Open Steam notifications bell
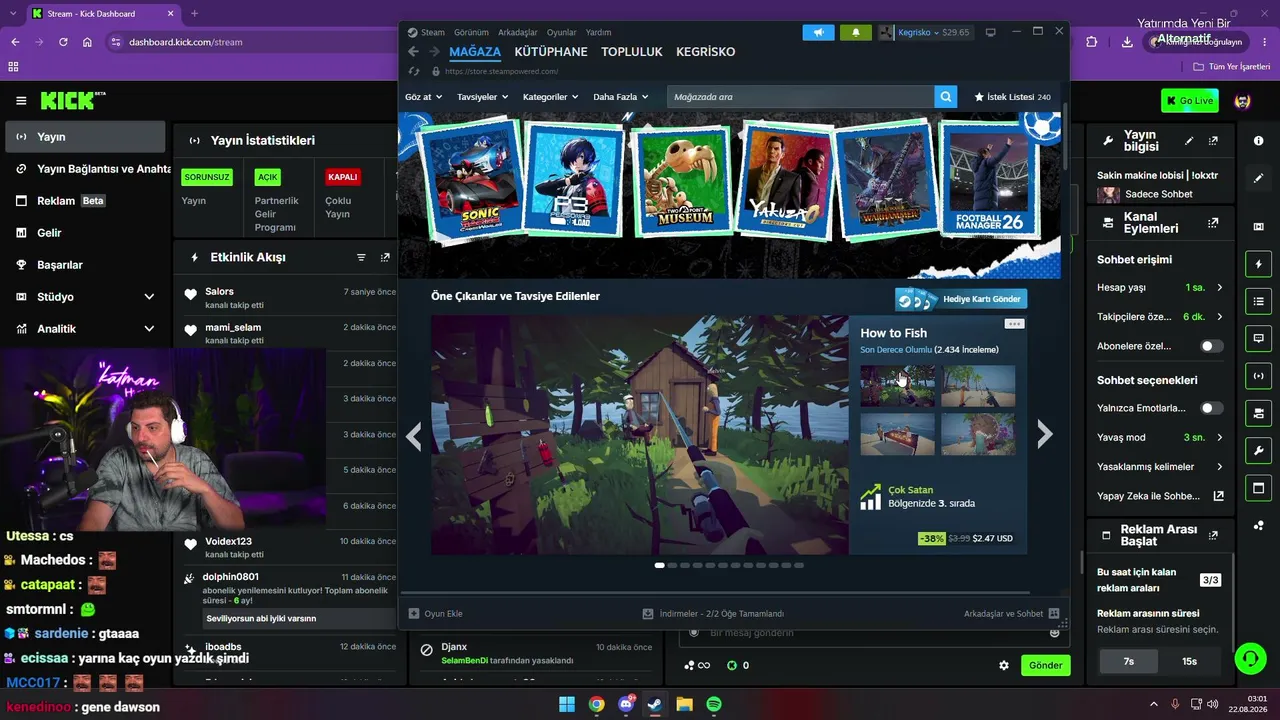The width and height of the screenshot is (1280, 720). [x=855, y=32]
